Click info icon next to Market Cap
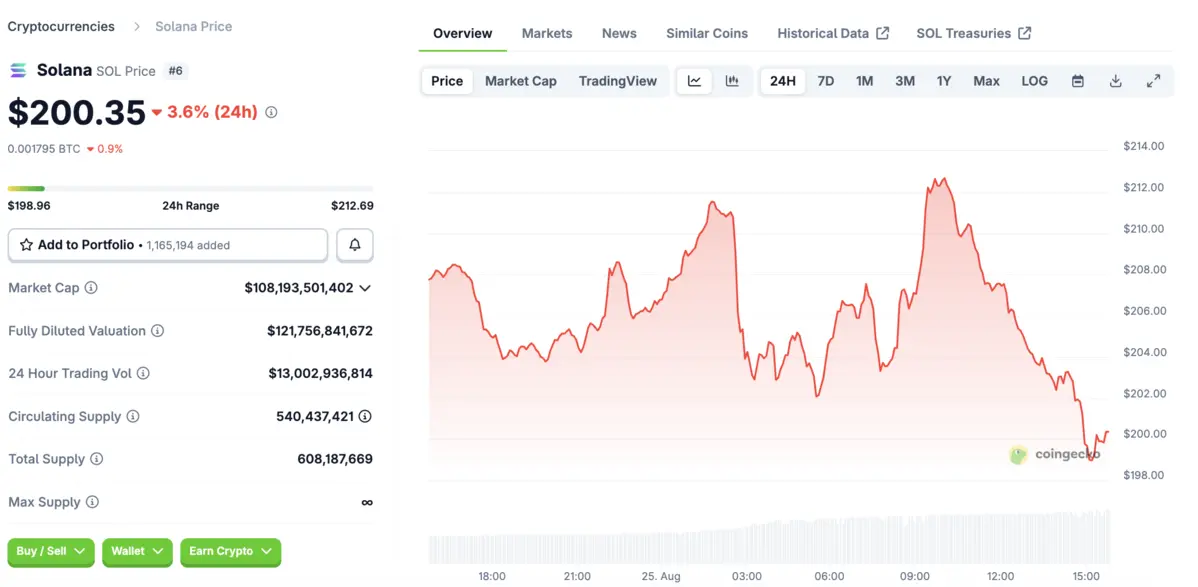The height and width of the screenshot is (587, 1198). pos(91,288)
